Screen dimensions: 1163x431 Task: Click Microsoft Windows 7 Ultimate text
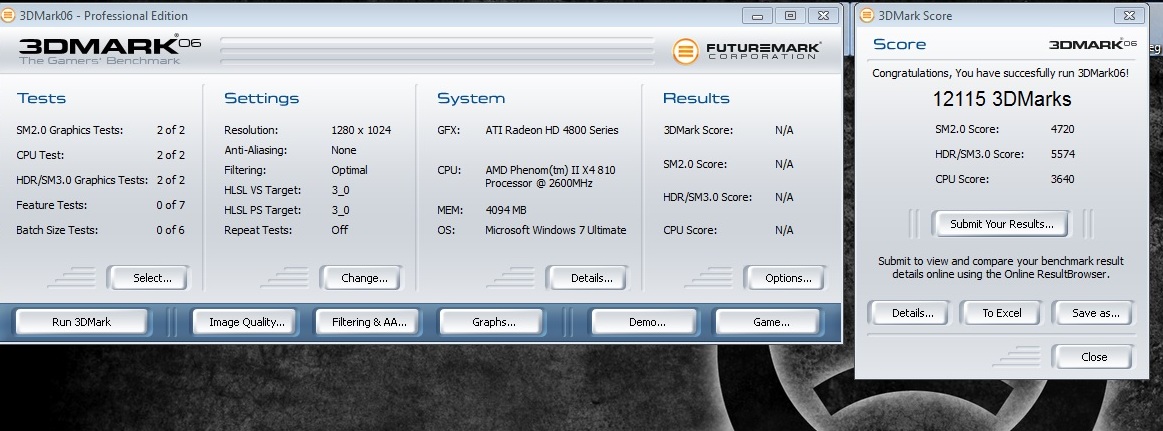click(556, 230)
